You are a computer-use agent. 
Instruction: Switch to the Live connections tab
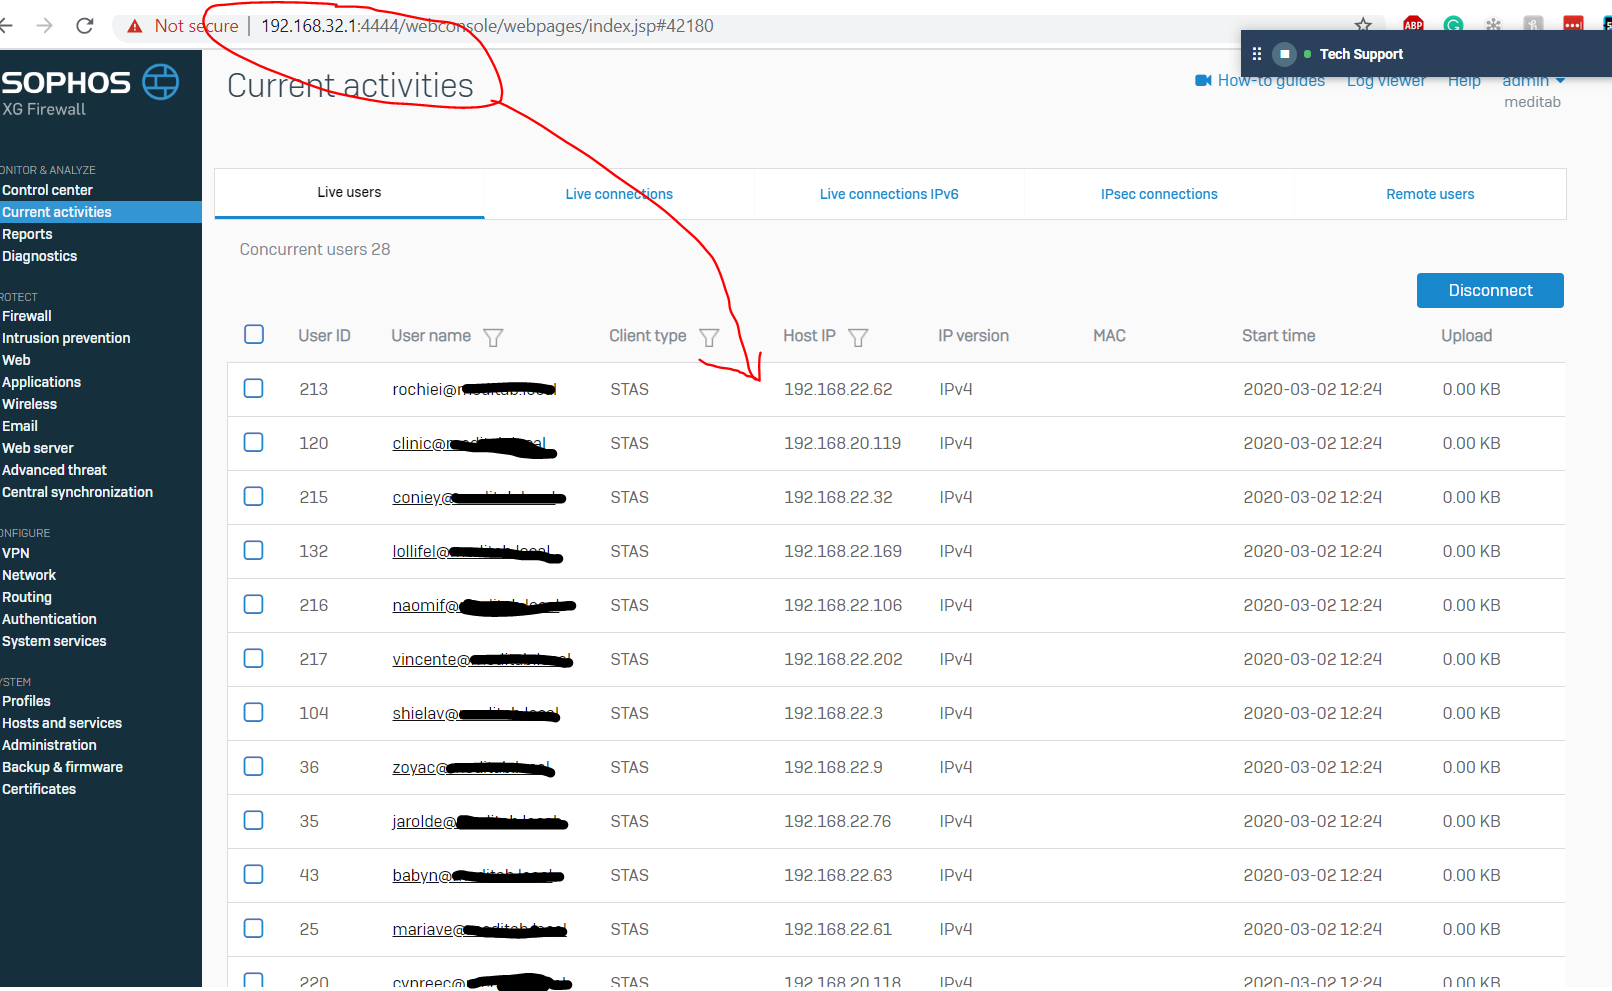pyautogui.click(x=619, y=194)
